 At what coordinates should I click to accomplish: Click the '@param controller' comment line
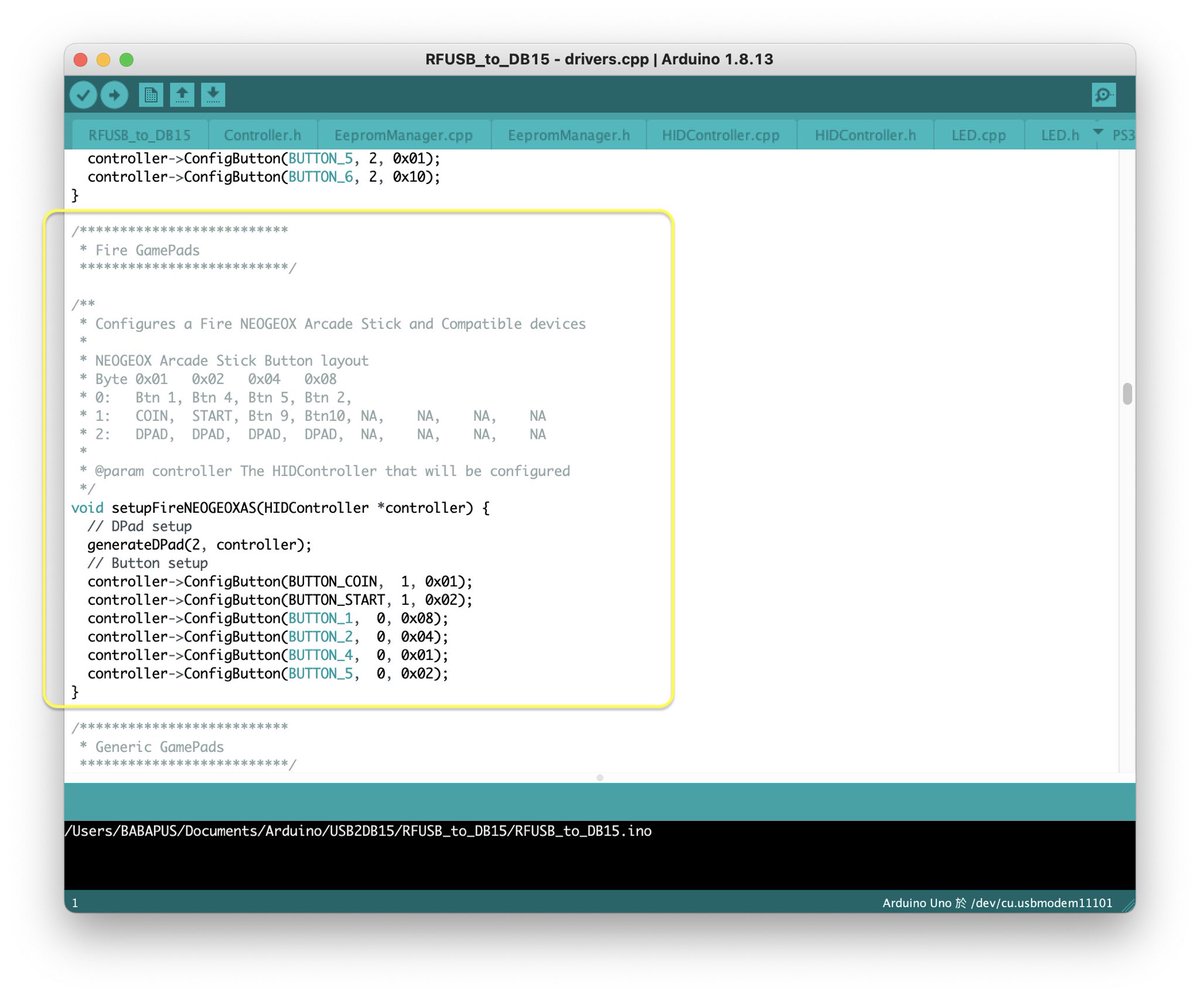tap(324, 471)
